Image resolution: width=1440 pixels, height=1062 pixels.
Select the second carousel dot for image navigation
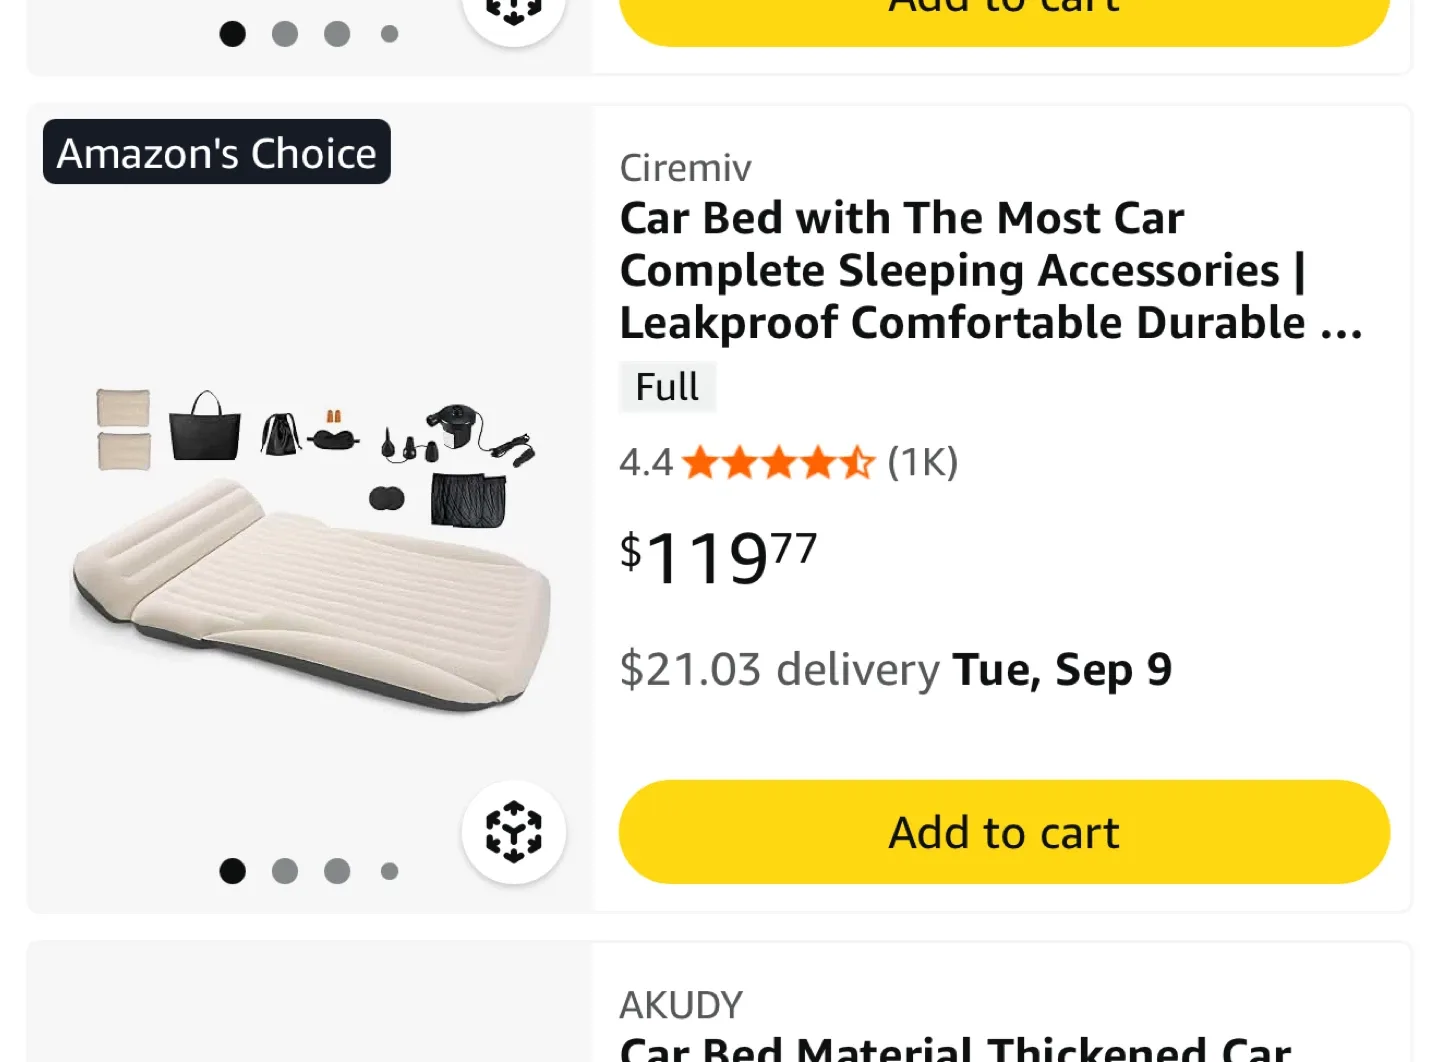[285, 870]
